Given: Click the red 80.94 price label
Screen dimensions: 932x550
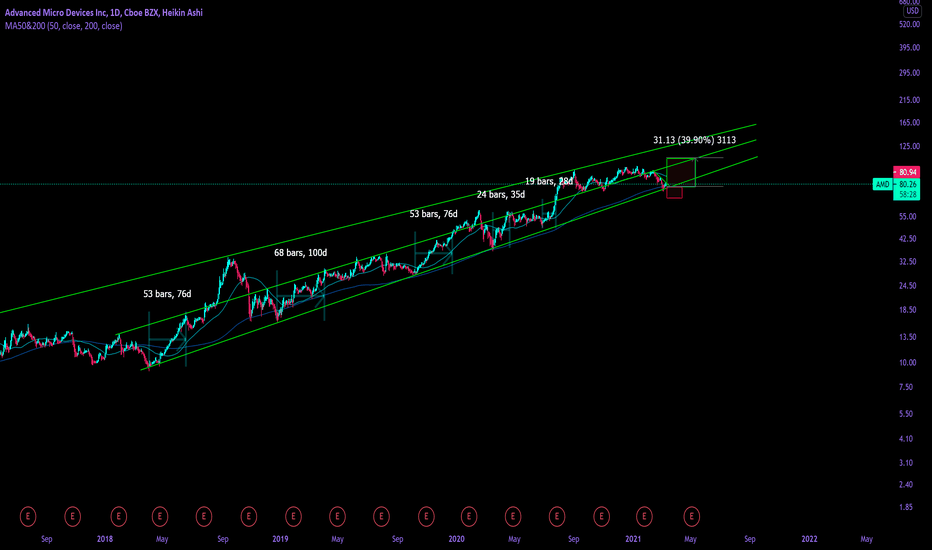Looking at the screenshot, I should tap(906, 172).
